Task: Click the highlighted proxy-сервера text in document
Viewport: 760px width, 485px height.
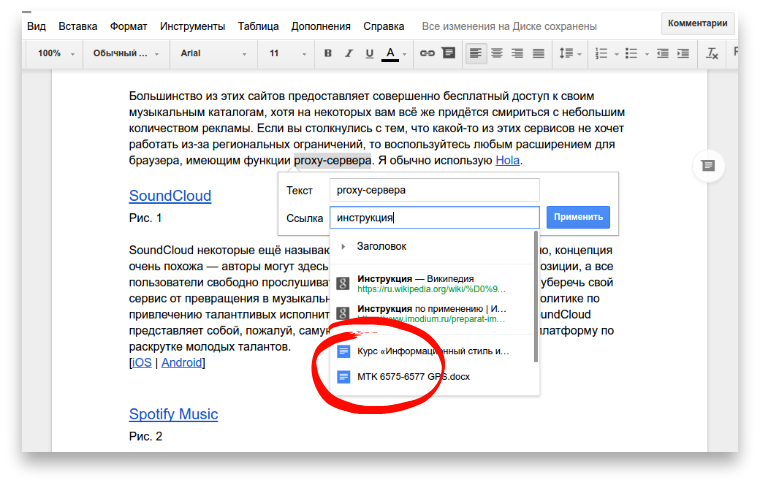Action: click(332, 160)
